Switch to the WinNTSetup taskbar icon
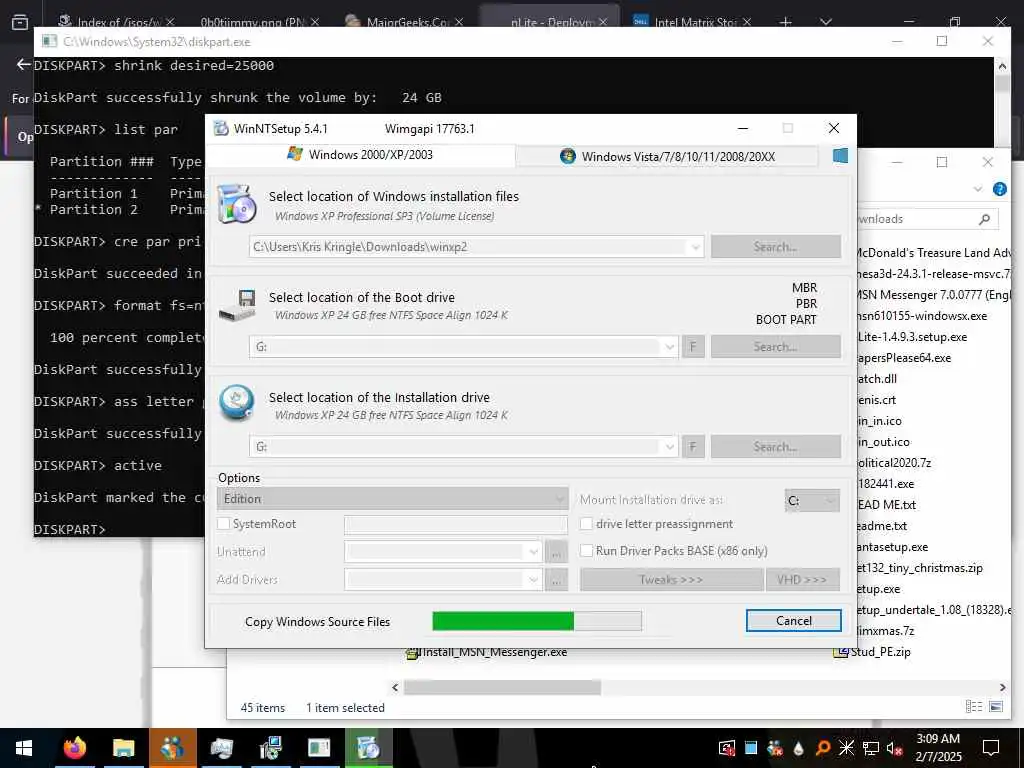The height and width of the screenshot is (768, 1024). (368, 748)
